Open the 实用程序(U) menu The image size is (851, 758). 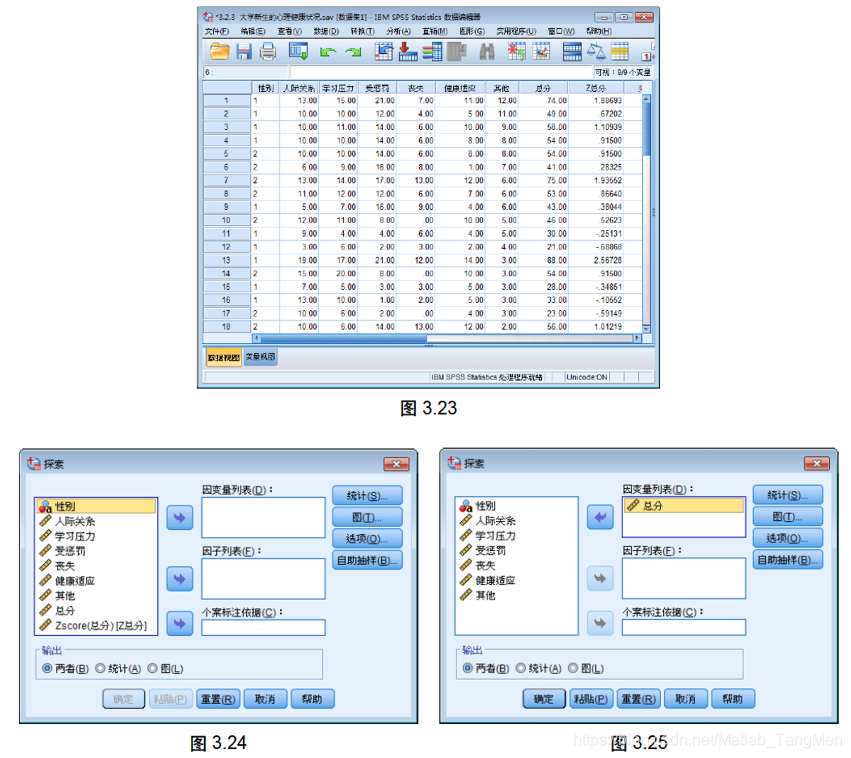pyautogui.click(x=516, y=31)
